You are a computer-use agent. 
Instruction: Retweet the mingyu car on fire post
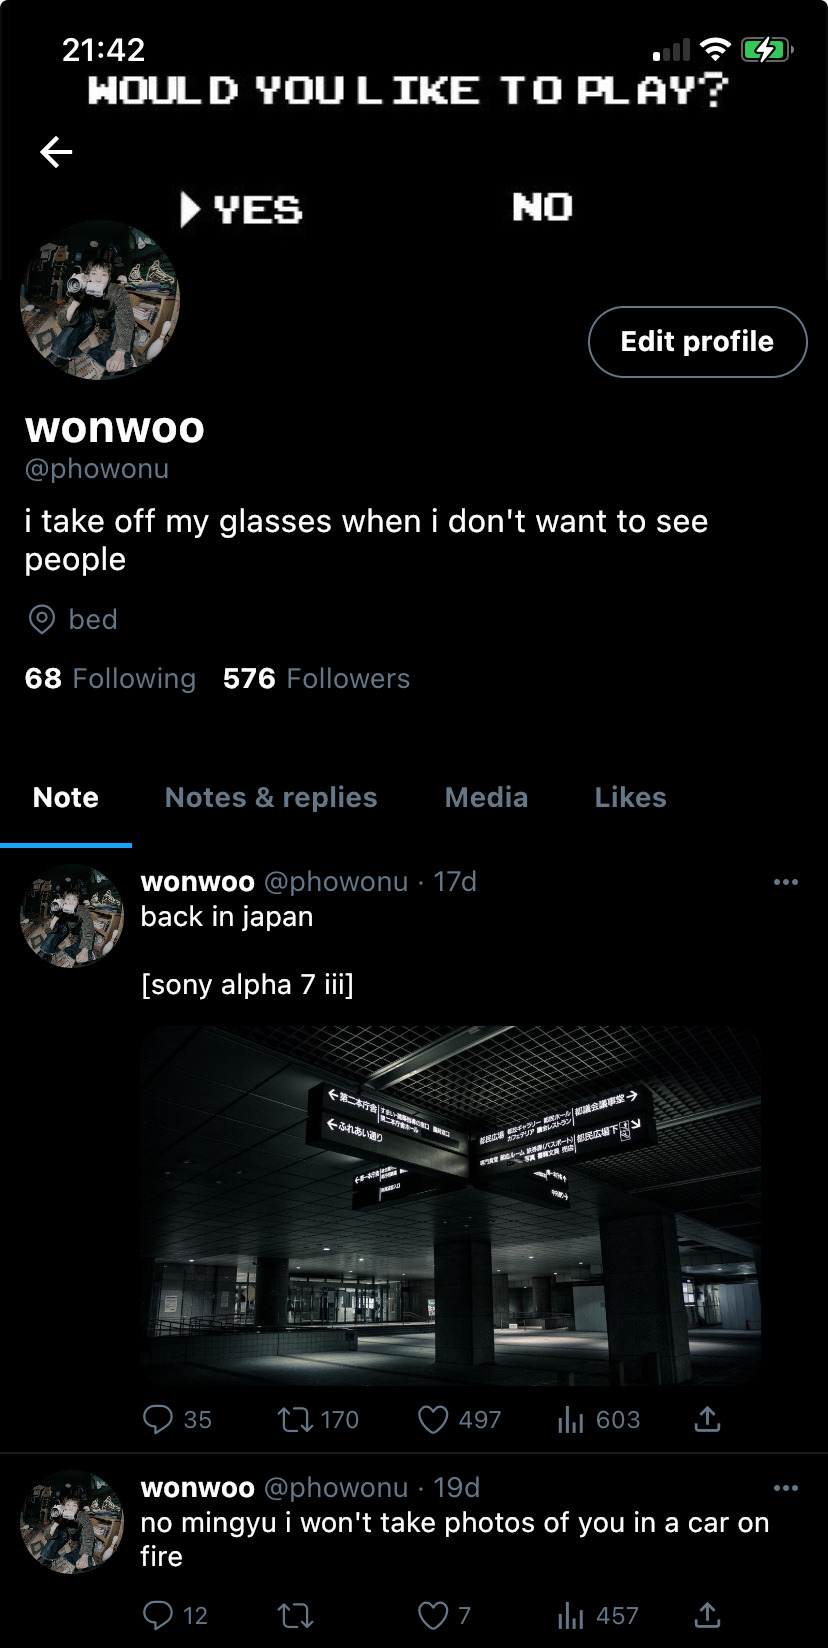[295, 1615]
